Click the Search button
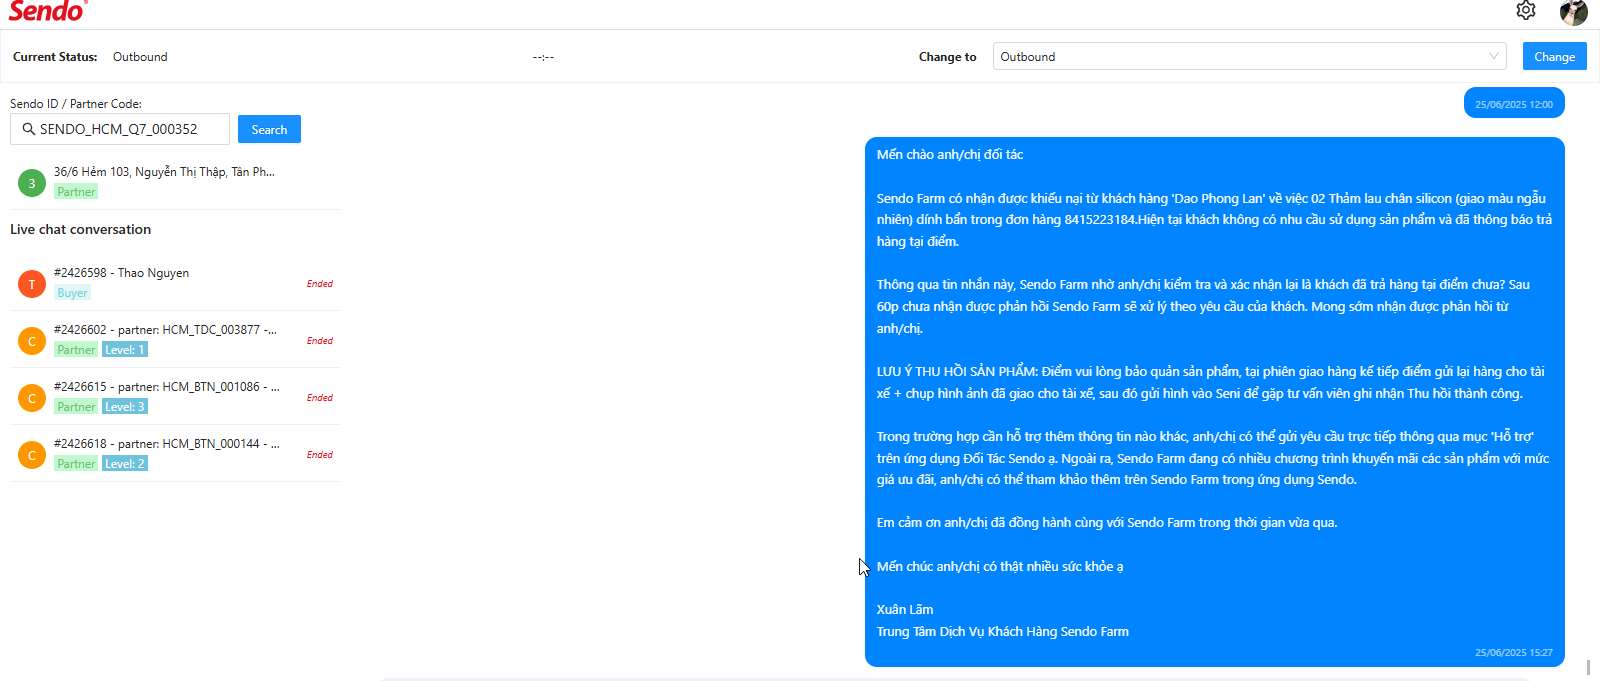The image size is (1600, 681). (269, 129)
